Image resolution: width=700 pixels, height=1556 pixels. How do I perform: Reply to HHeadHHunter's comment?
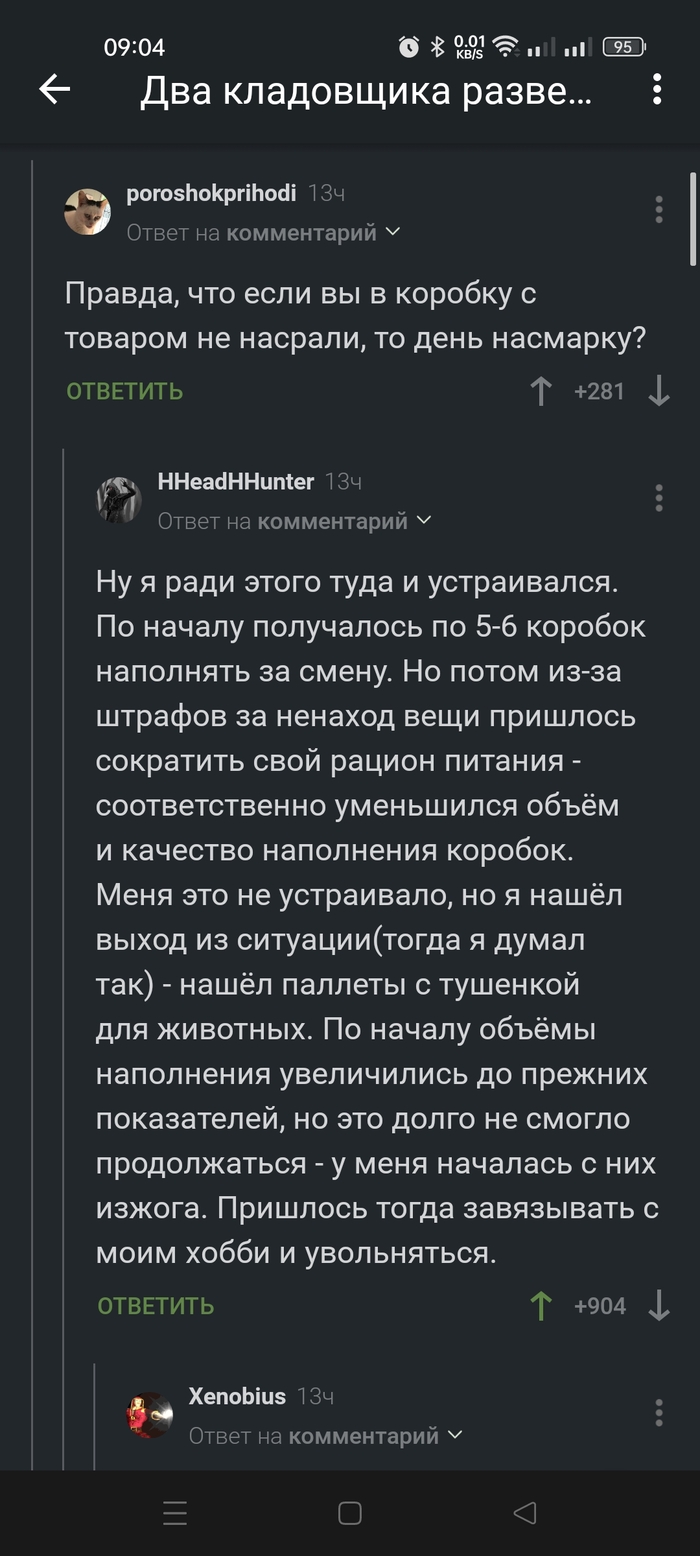(x=156, y=1306)
